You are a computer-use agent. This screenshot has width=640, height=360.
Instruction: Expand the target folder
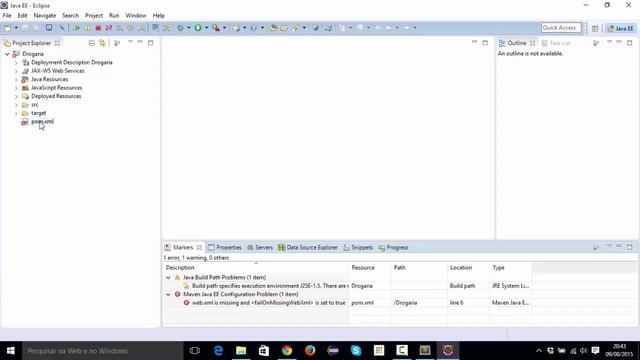point(16,113)
